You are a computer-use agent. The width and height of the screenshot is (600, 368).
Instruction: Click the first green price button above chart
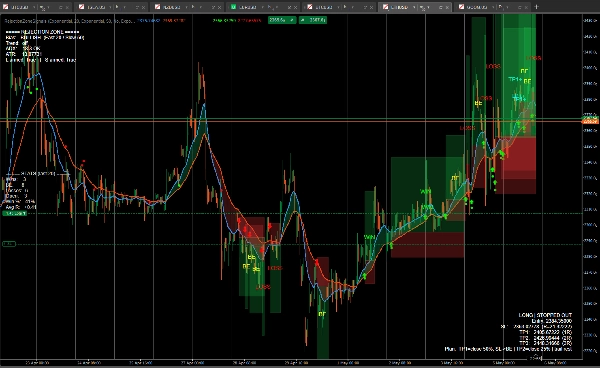pyautogui.click(x=282, y=20)
